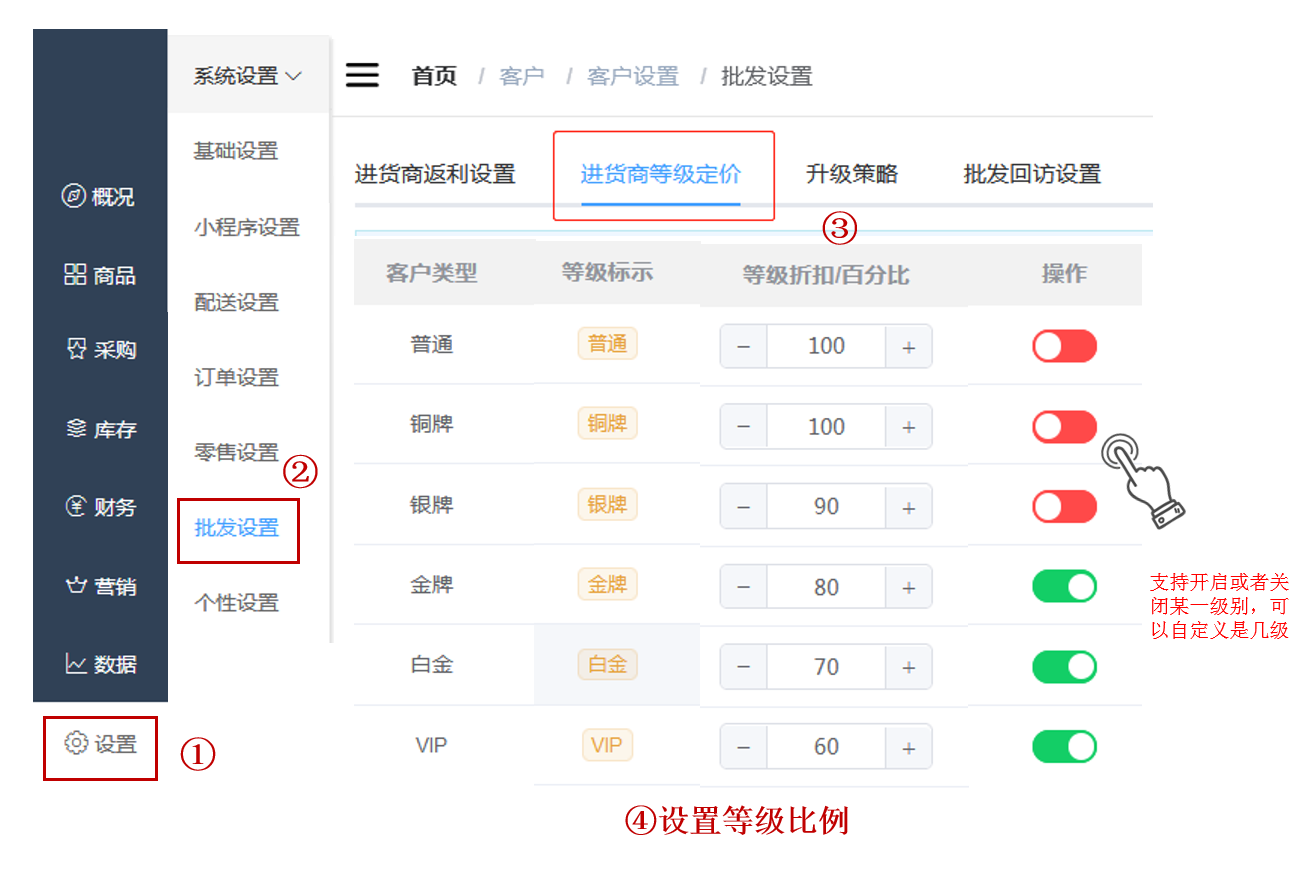Go to 首页 breadcrumb

(434, 76)
